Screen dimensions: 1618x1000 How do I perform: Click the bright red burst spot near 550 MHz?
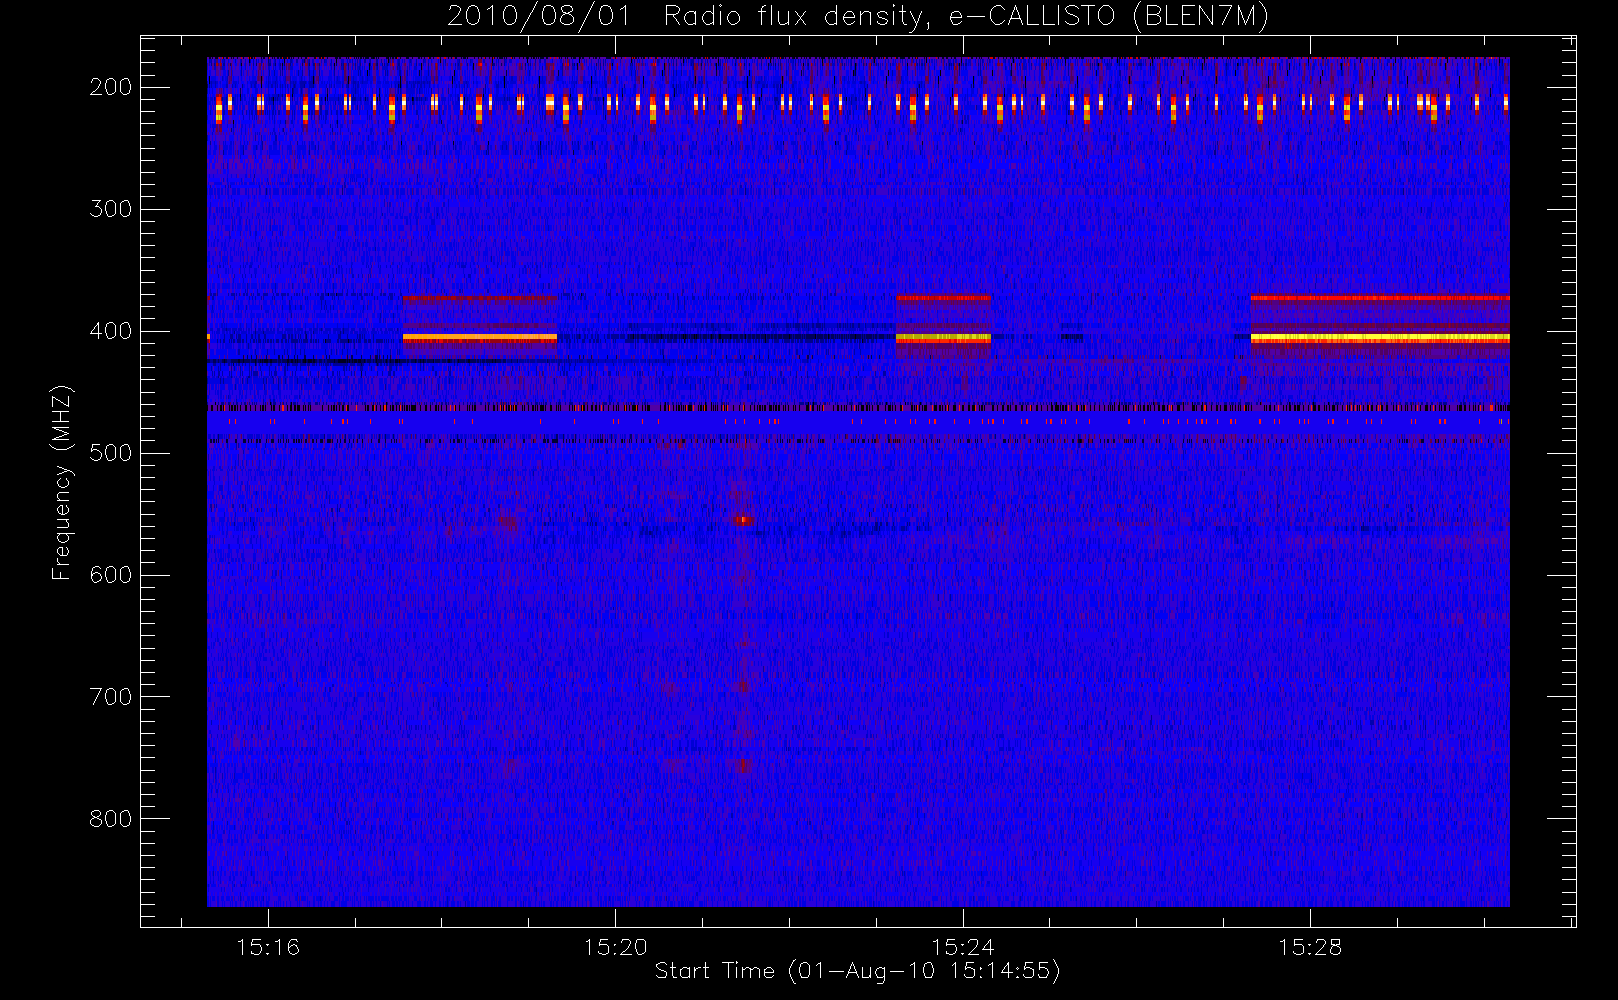[x=744, y=520]
